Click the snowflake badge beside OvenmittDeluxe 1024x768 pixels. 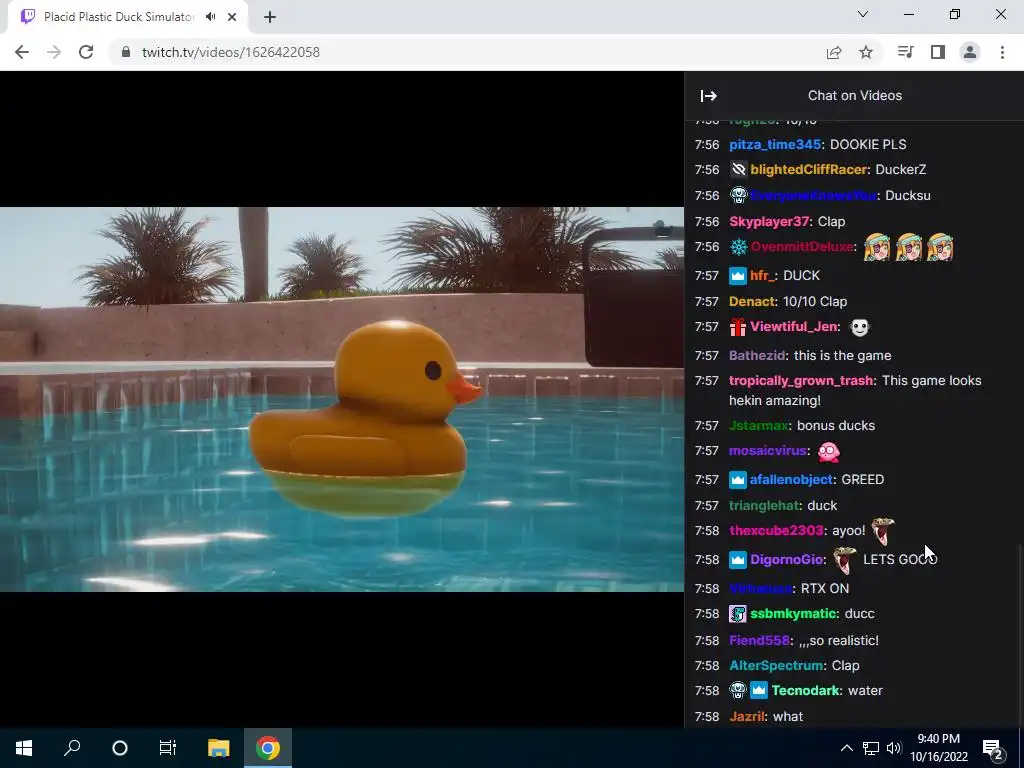pos(738,247)
